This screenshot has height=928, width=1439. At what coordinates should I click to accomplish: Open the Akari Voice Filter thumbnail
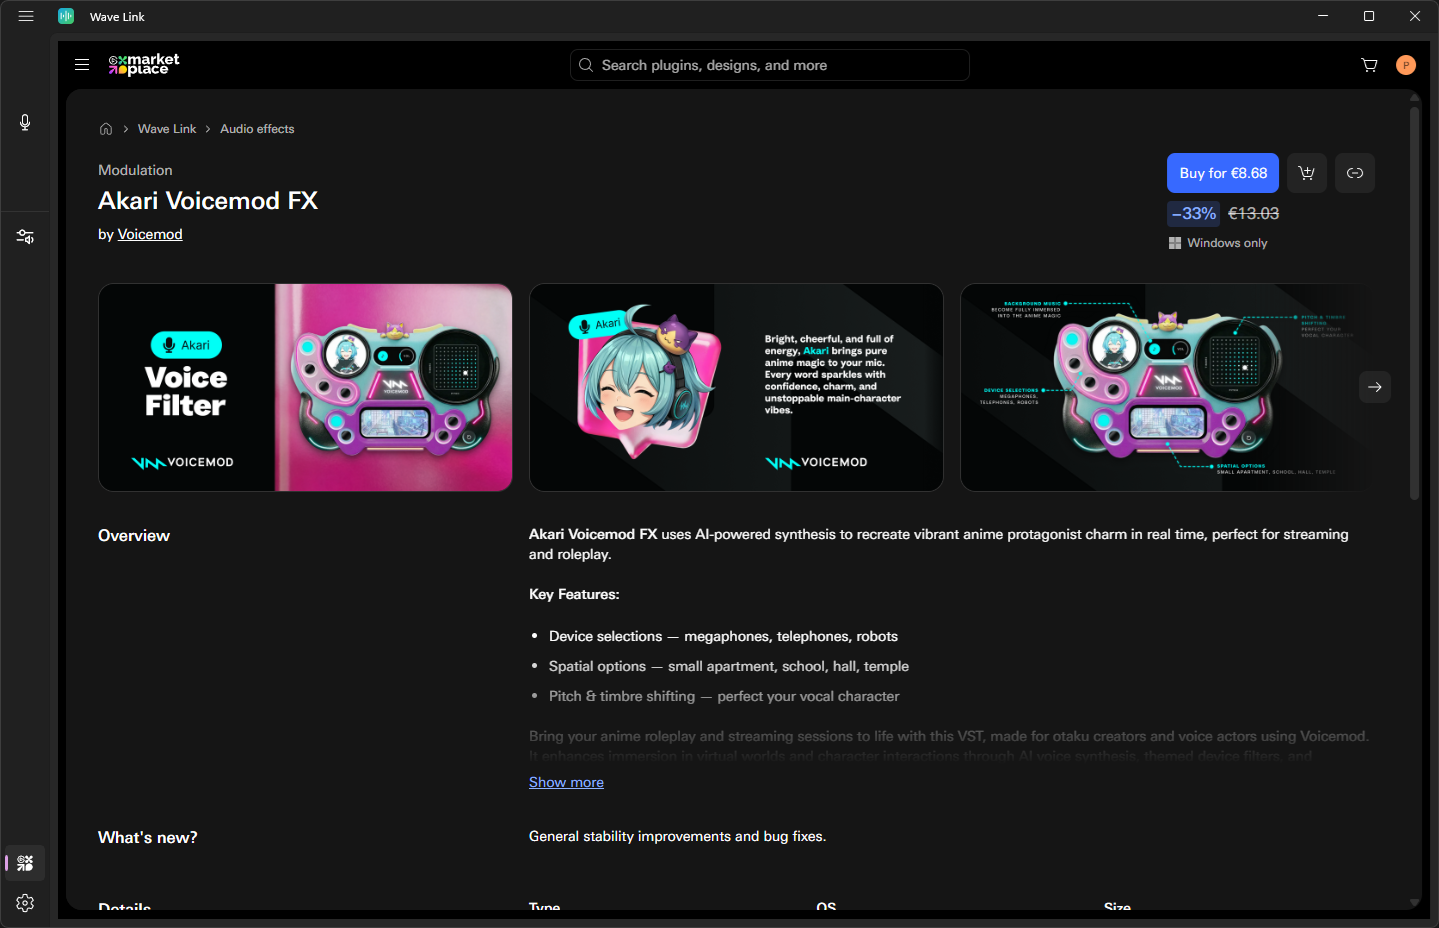tap(305, 387)
